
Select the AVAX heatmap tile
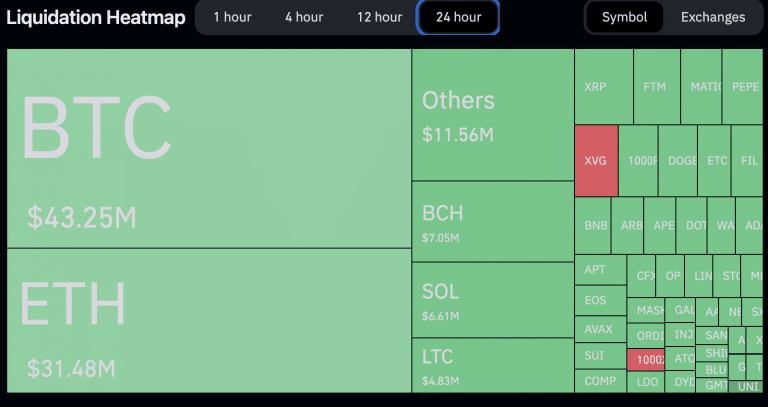pyautogui.click(x=599, y=328)
